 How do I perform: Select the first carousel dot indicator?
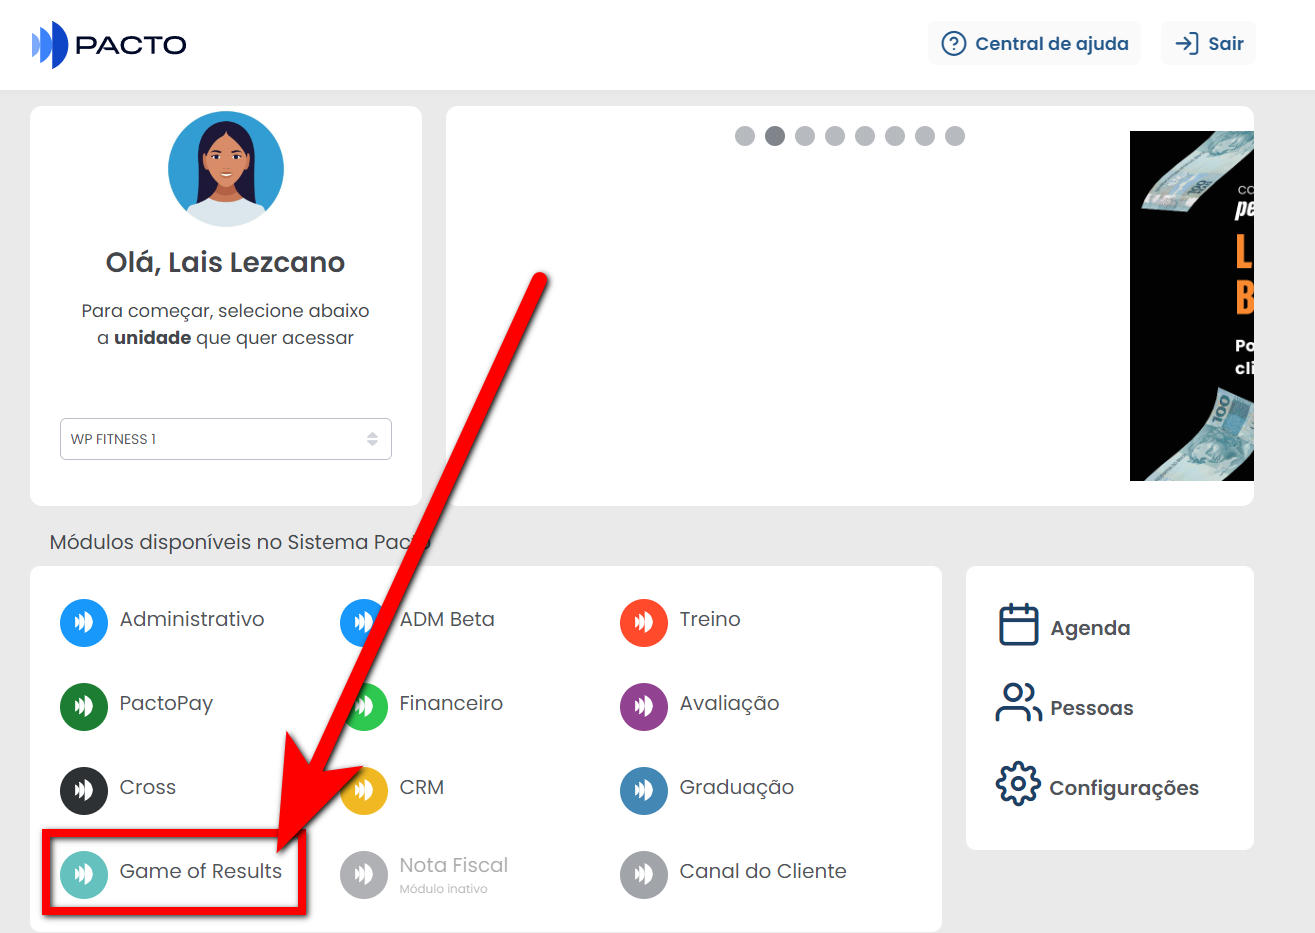(745, 136)
